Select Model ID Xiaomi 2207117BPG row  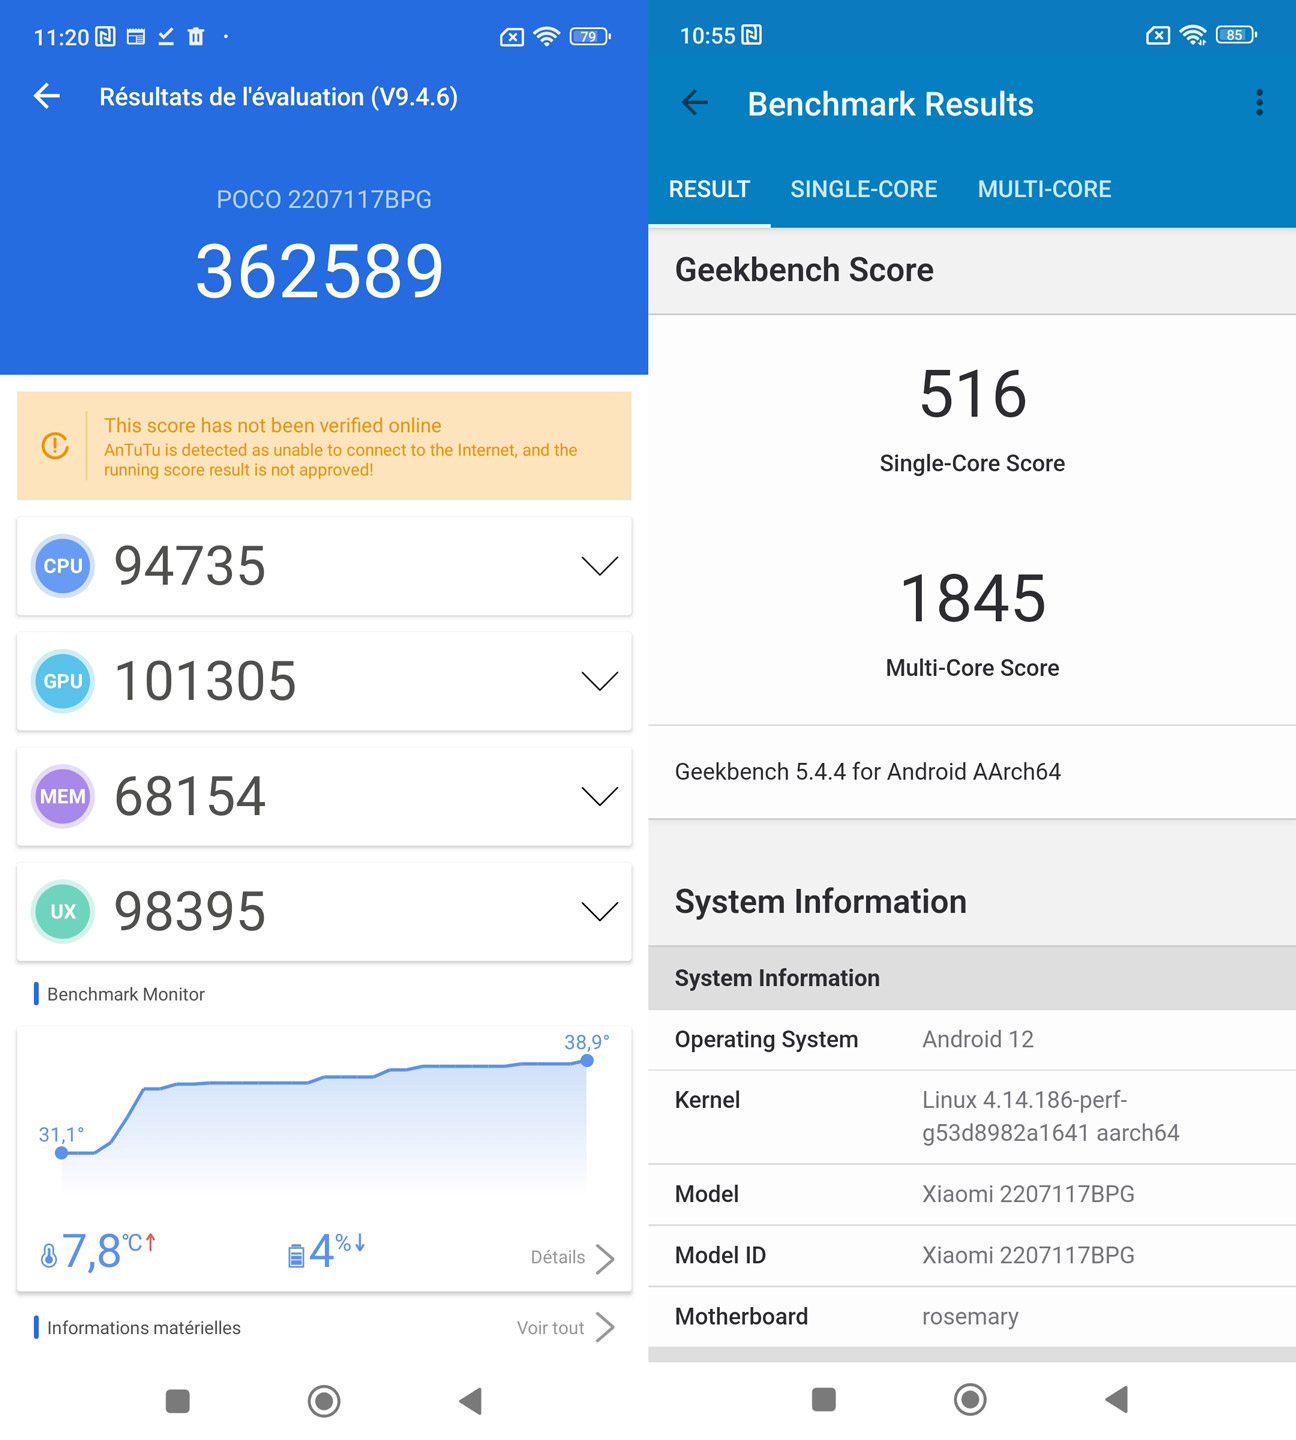click(972, 1256)
